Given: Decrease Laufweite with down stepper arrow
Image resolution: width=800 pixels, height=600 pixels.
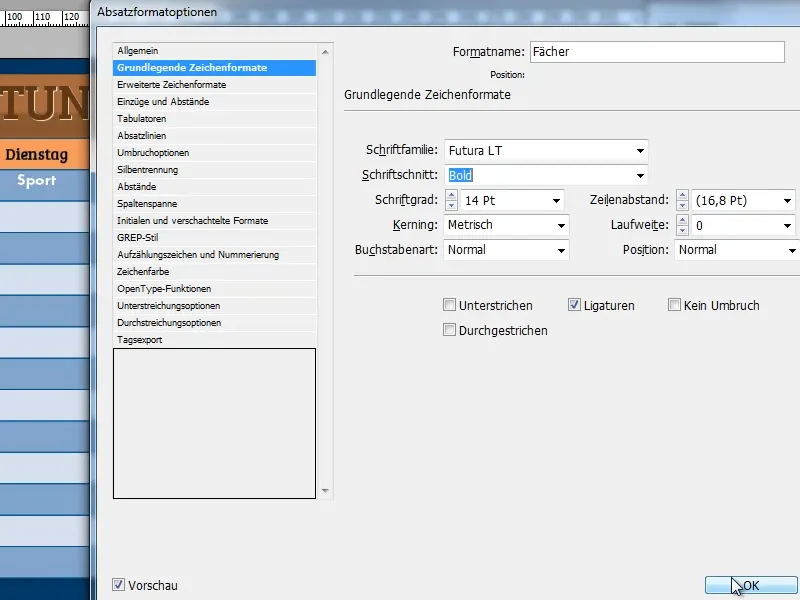Looking at the screenshot, I should (x=682, y=230).
